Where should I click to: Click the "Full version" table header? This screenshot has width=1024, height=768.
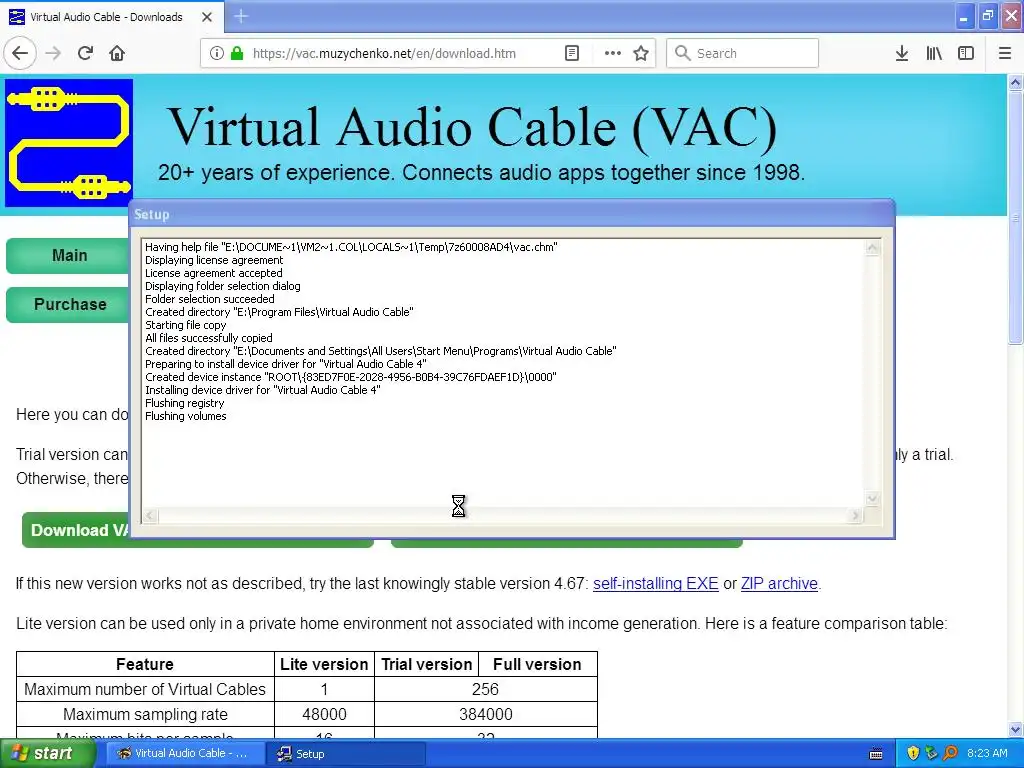pyautogui.click(x=537, y=664)
